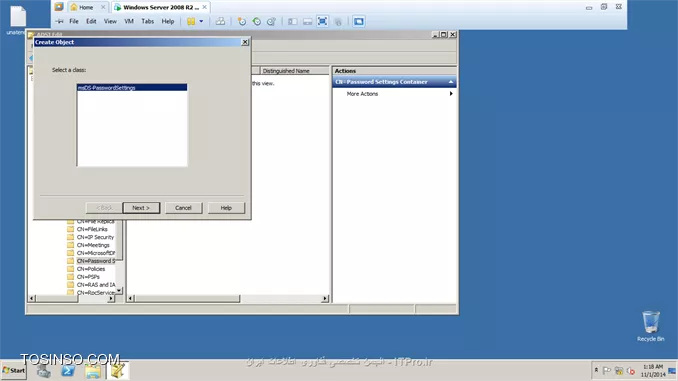Screen dimensions: 678x381
Task: Take a snapshot using the snapshot icon
Action: coord(242,21)
